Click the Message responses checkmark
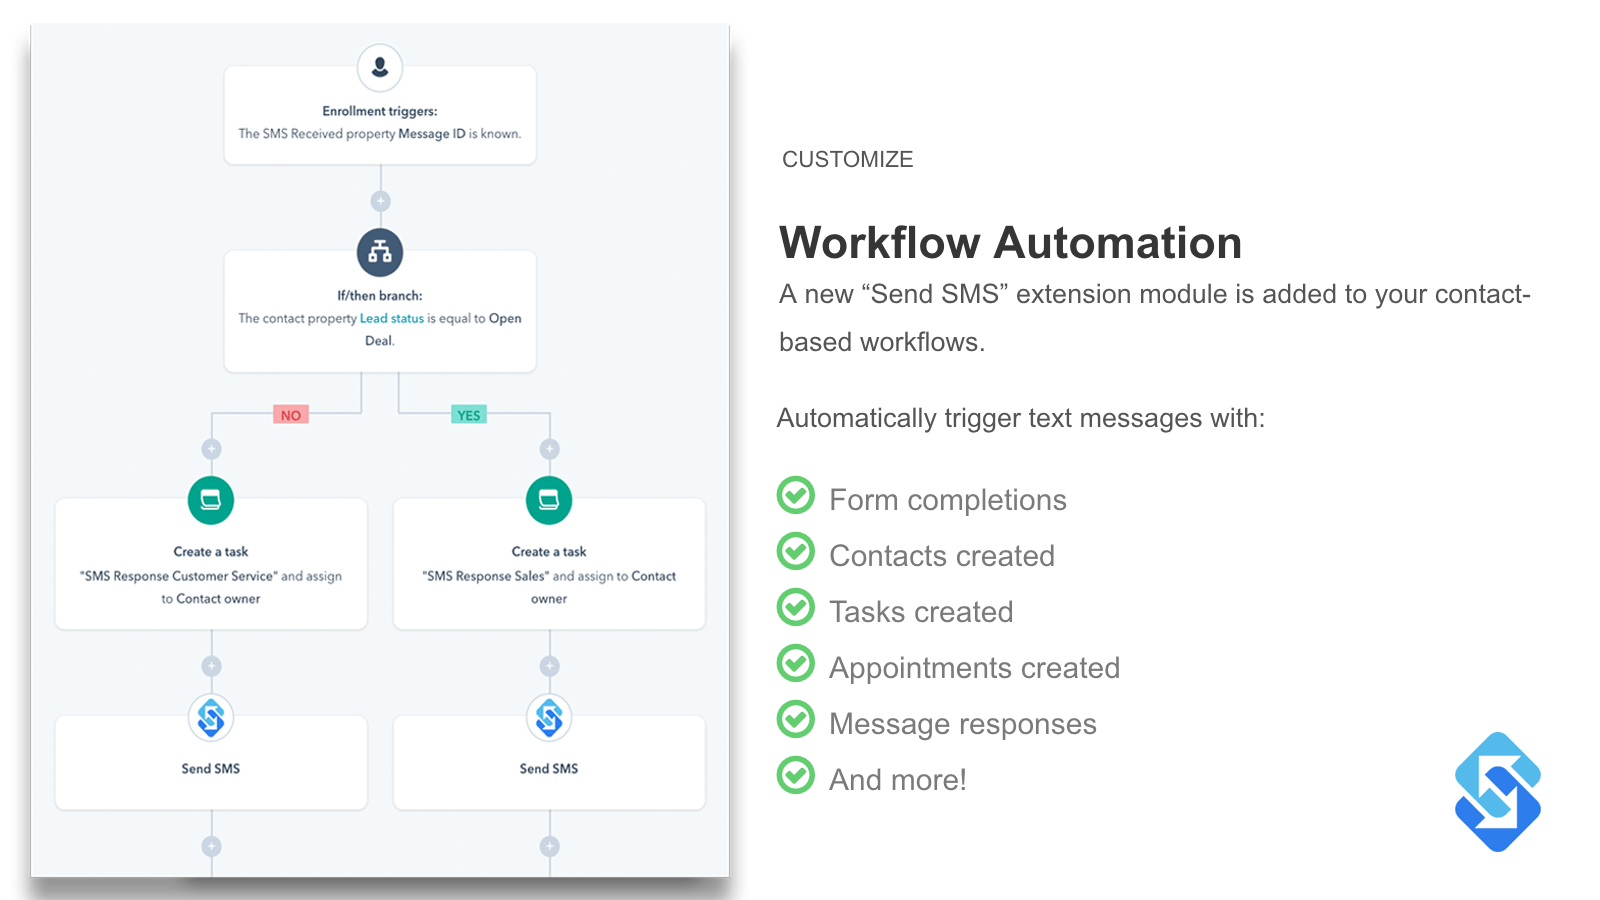Image resolution: width=1600 pixels, height=900 pixels. [796, 719]
